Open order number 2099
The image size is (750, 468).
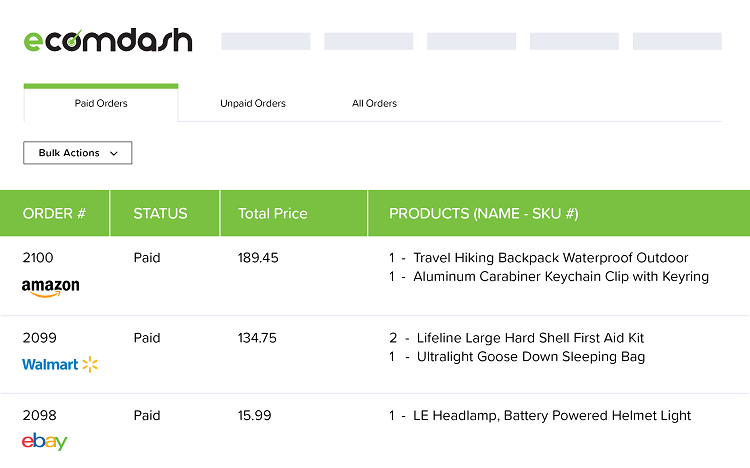(39, 338)
